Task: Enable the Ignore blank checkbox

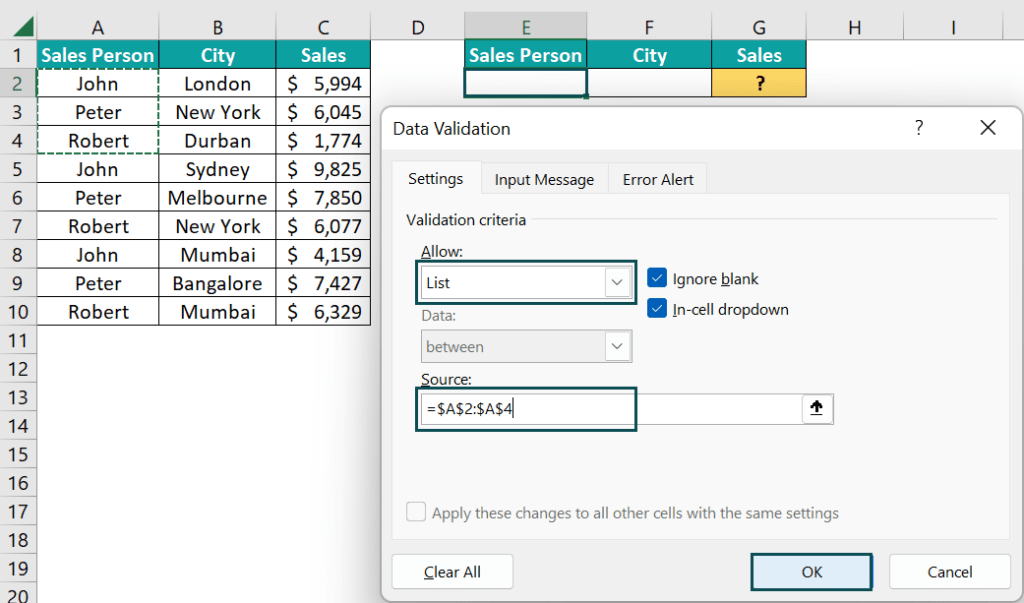Action: [657, 279]
